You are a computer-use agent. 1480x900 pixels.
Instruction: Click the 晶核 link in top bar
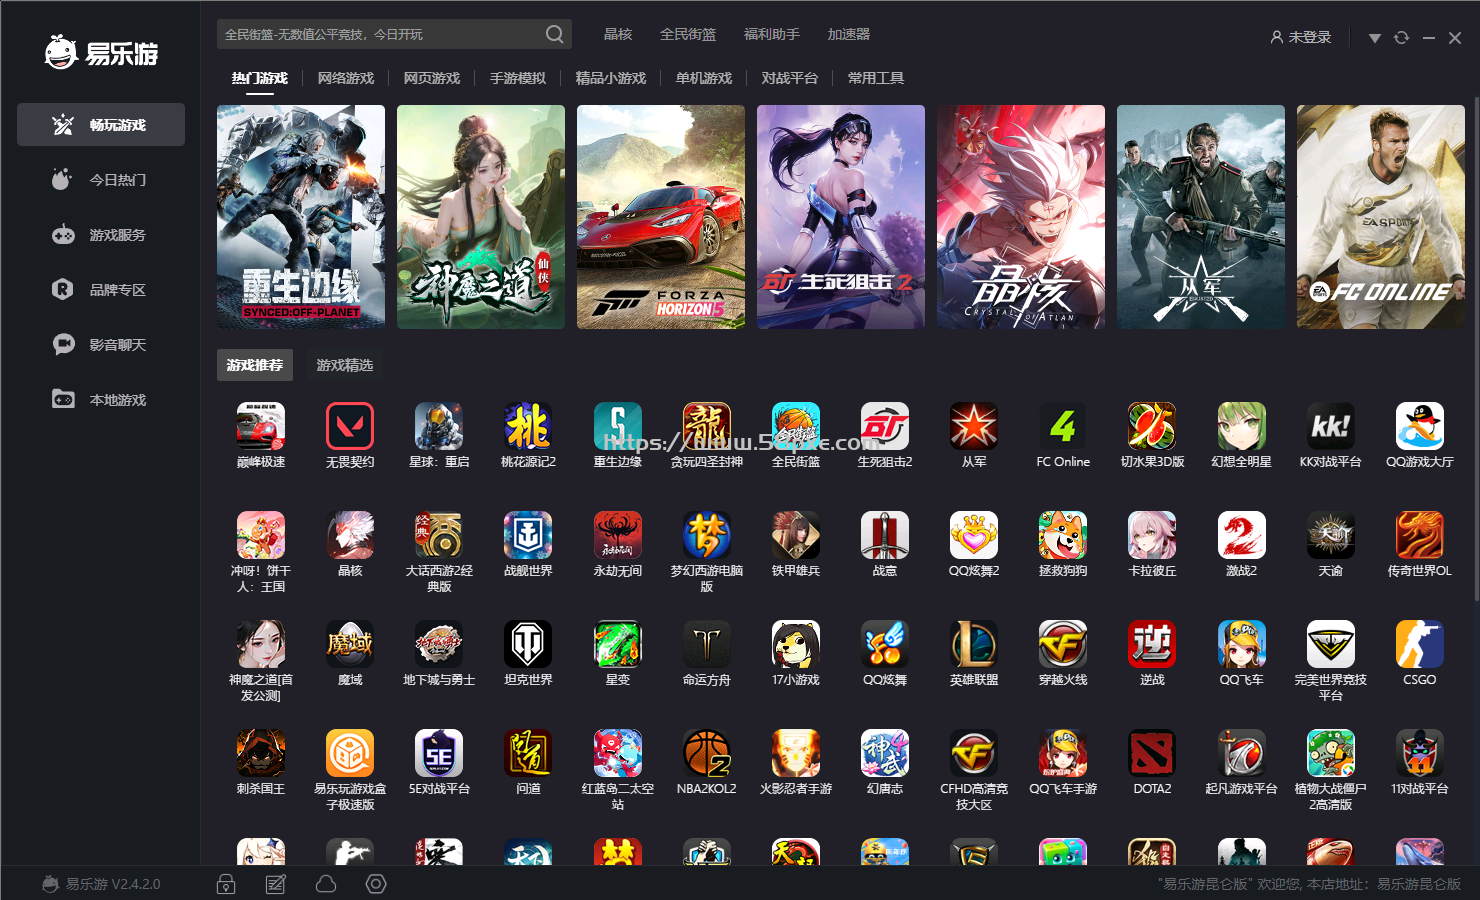coord(618,34)
